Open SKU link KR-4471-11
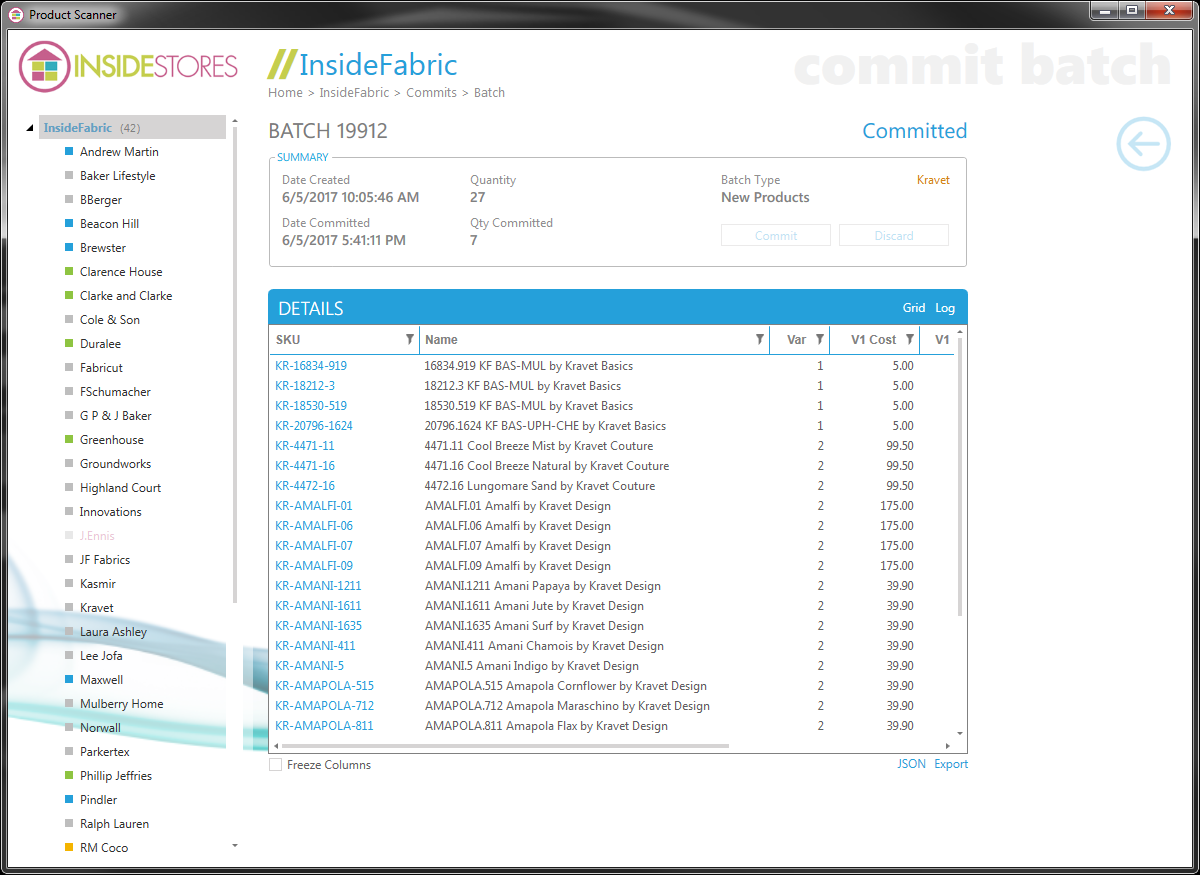This screenshot has height=875, width=1200. (305, 446)
